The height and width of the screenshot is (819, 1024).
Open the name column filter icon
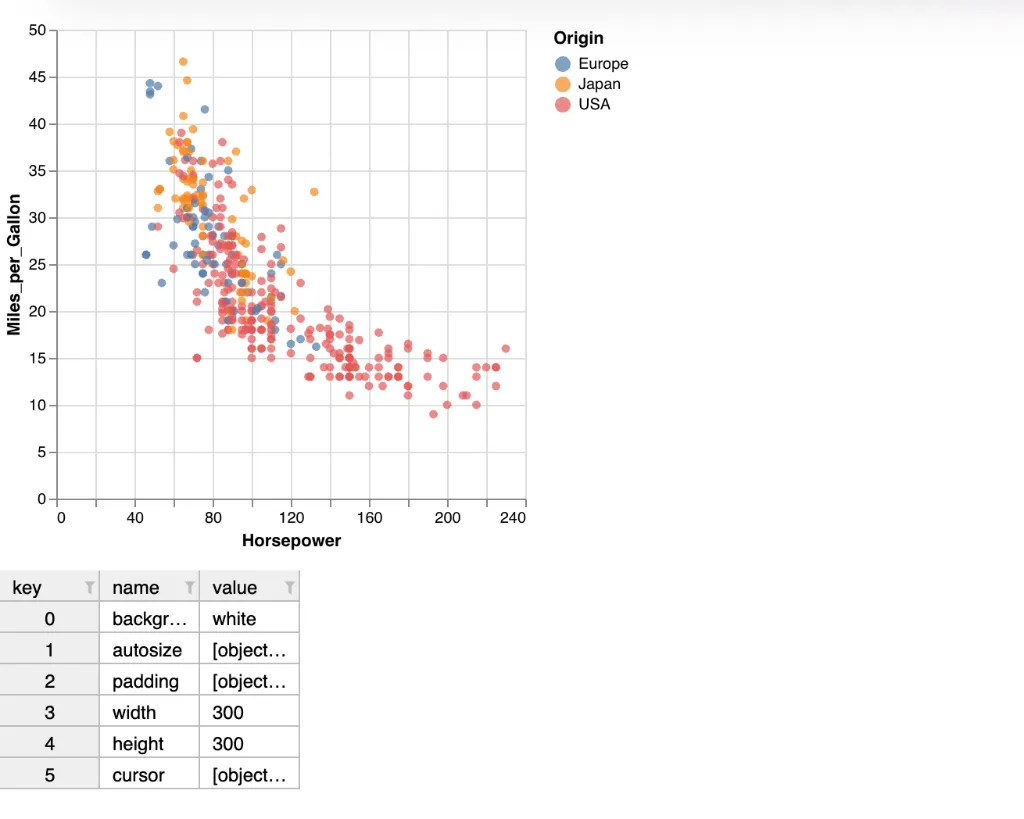[x=189, y=587]
